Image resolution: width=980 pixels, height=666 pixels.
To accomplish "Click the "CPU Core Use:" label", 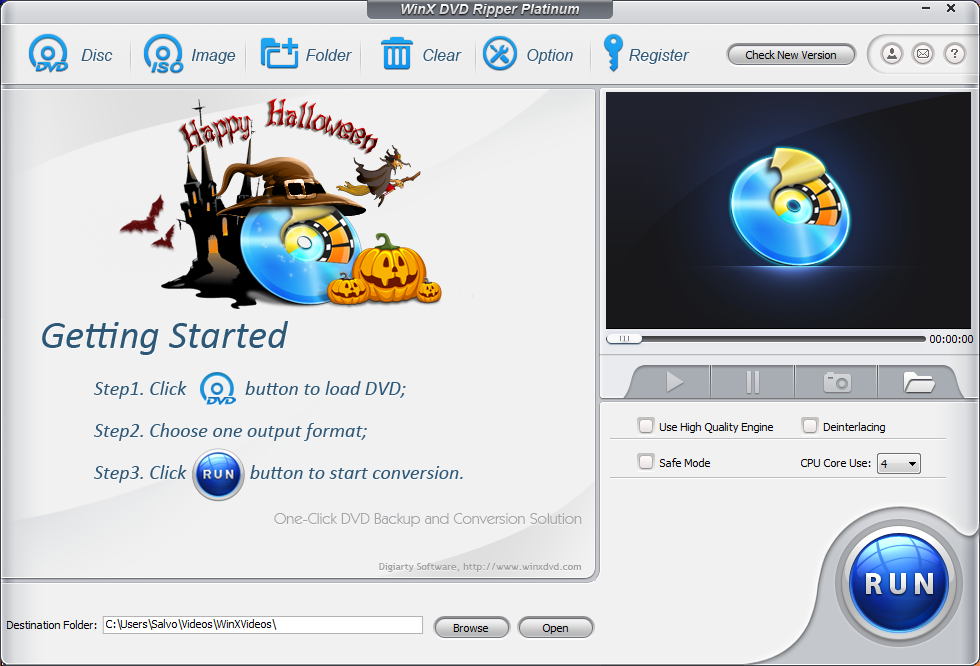I will point(835,463).
